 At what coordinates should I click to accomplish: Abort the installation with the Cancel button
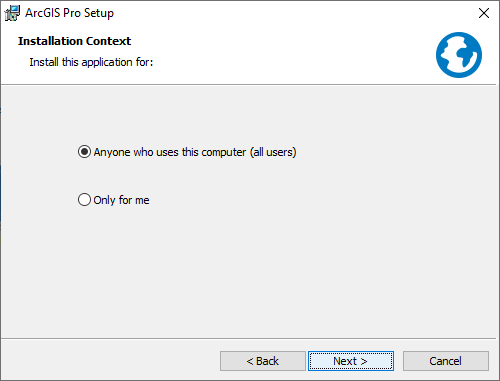446,361
